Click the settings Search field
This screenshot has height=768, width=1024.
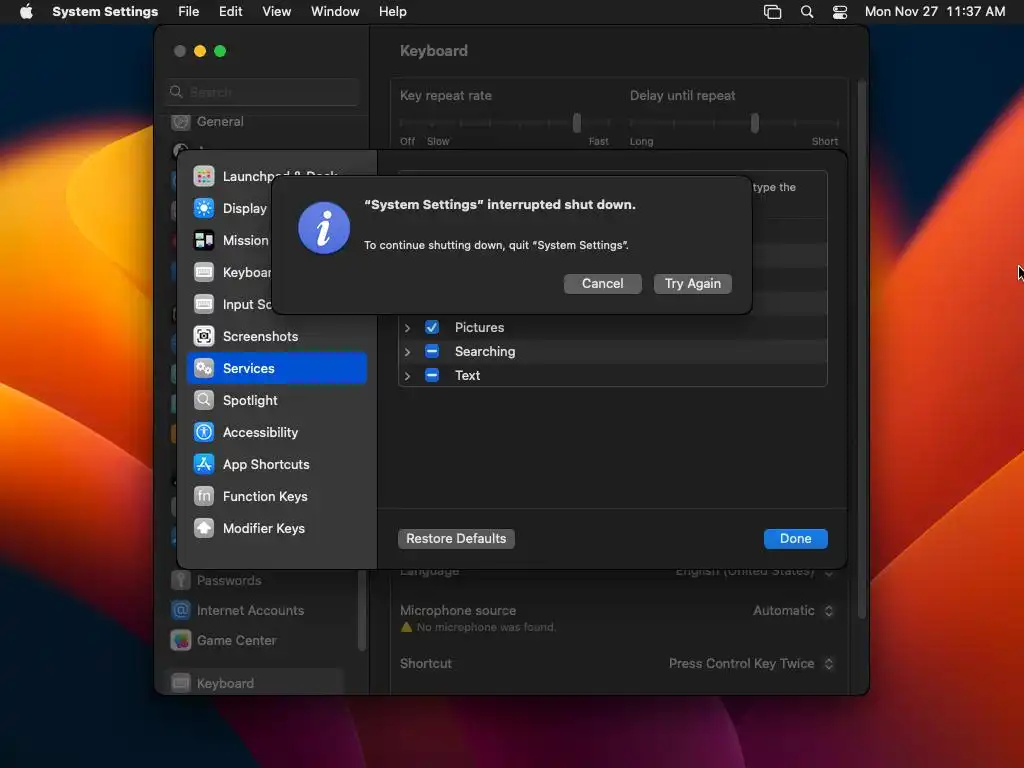(x=263, y=92)
